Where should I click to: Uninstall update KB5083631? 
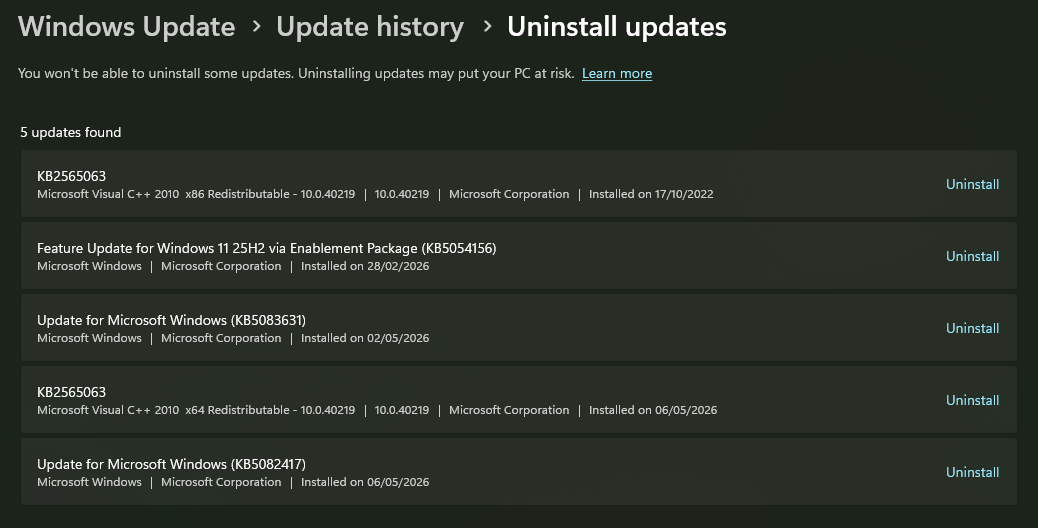tap(972, 328)
